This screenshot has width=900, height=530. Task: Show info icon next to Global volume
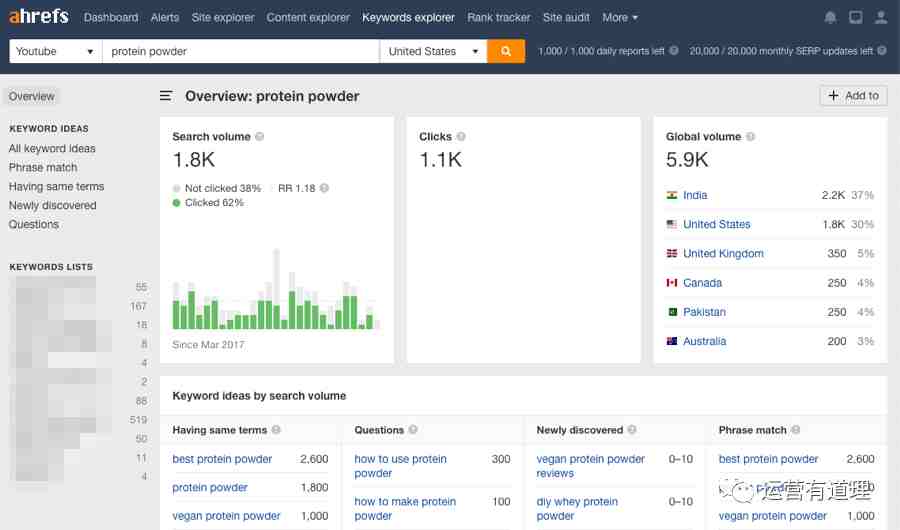tap(750, 137)
